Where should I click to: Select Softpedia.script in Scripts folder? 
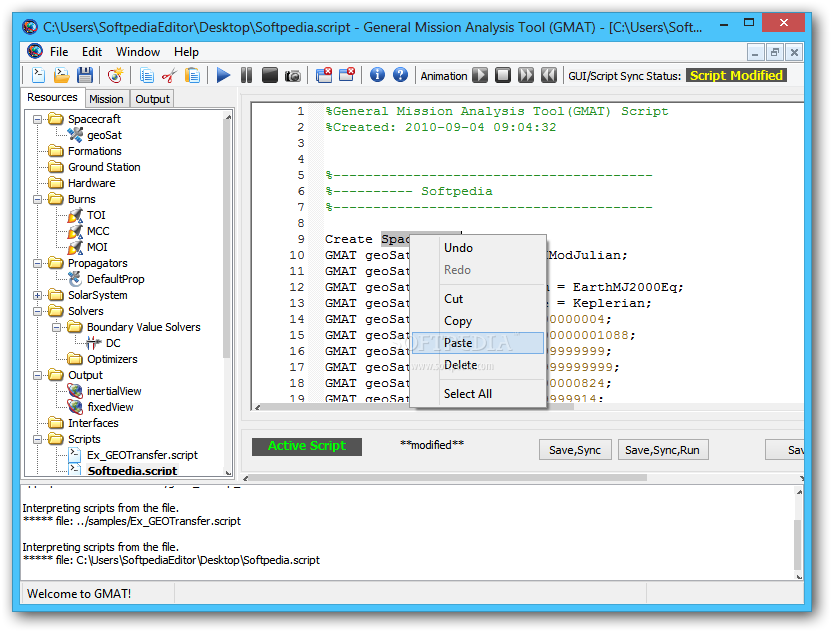(133, 470)
